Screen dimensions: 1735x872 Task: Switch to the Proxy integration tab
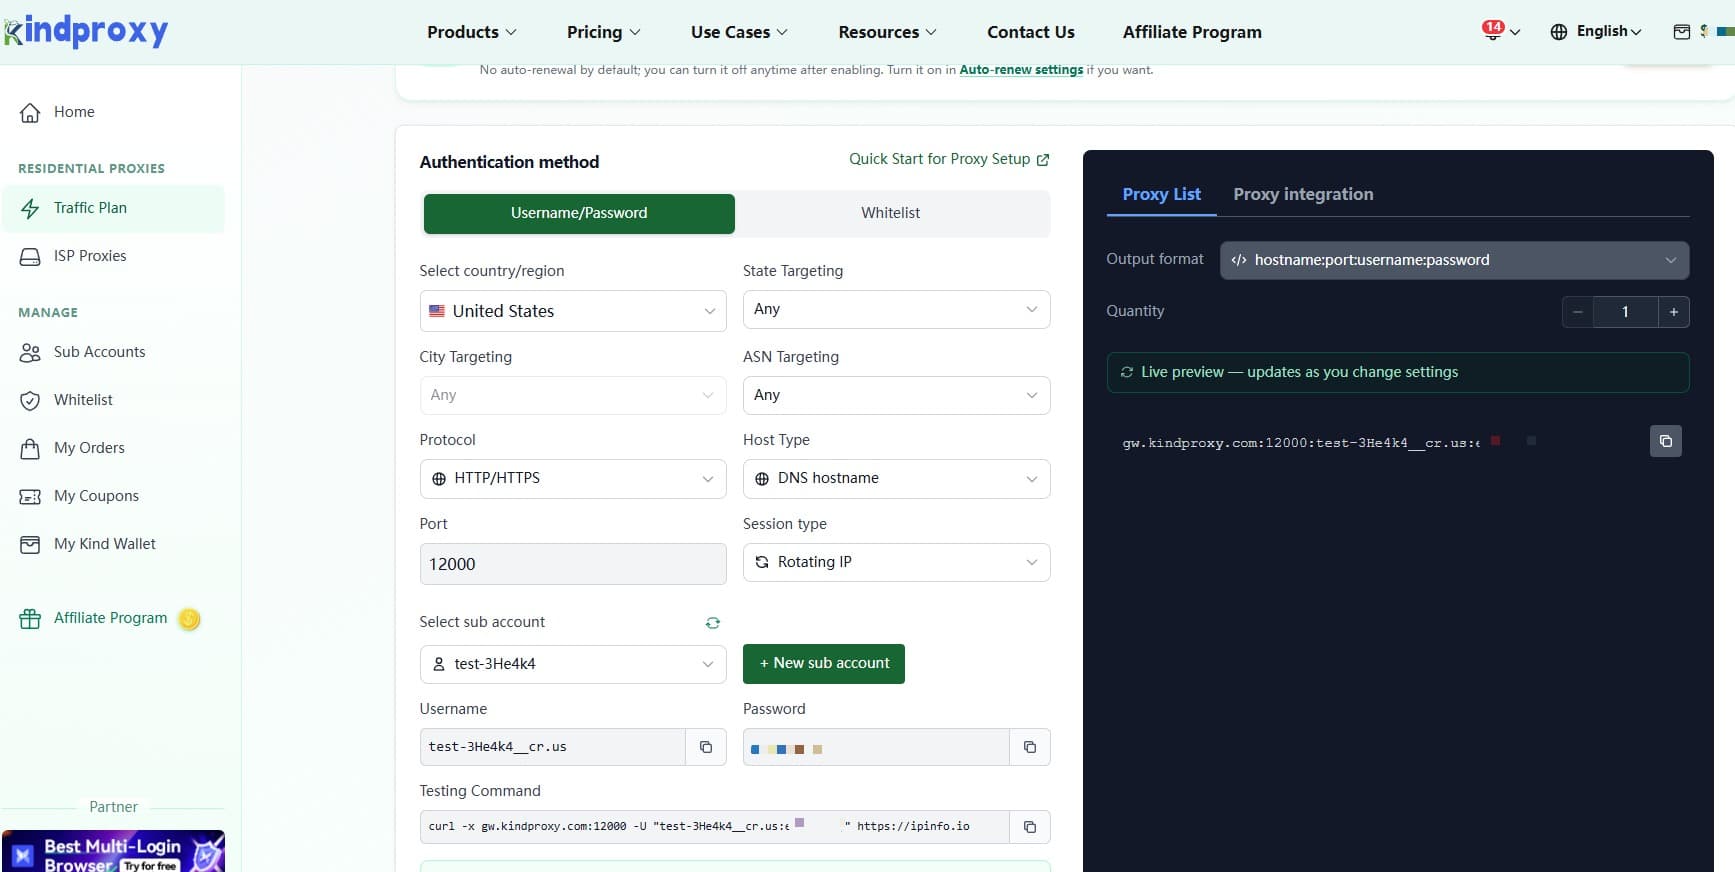point(1303,194)
